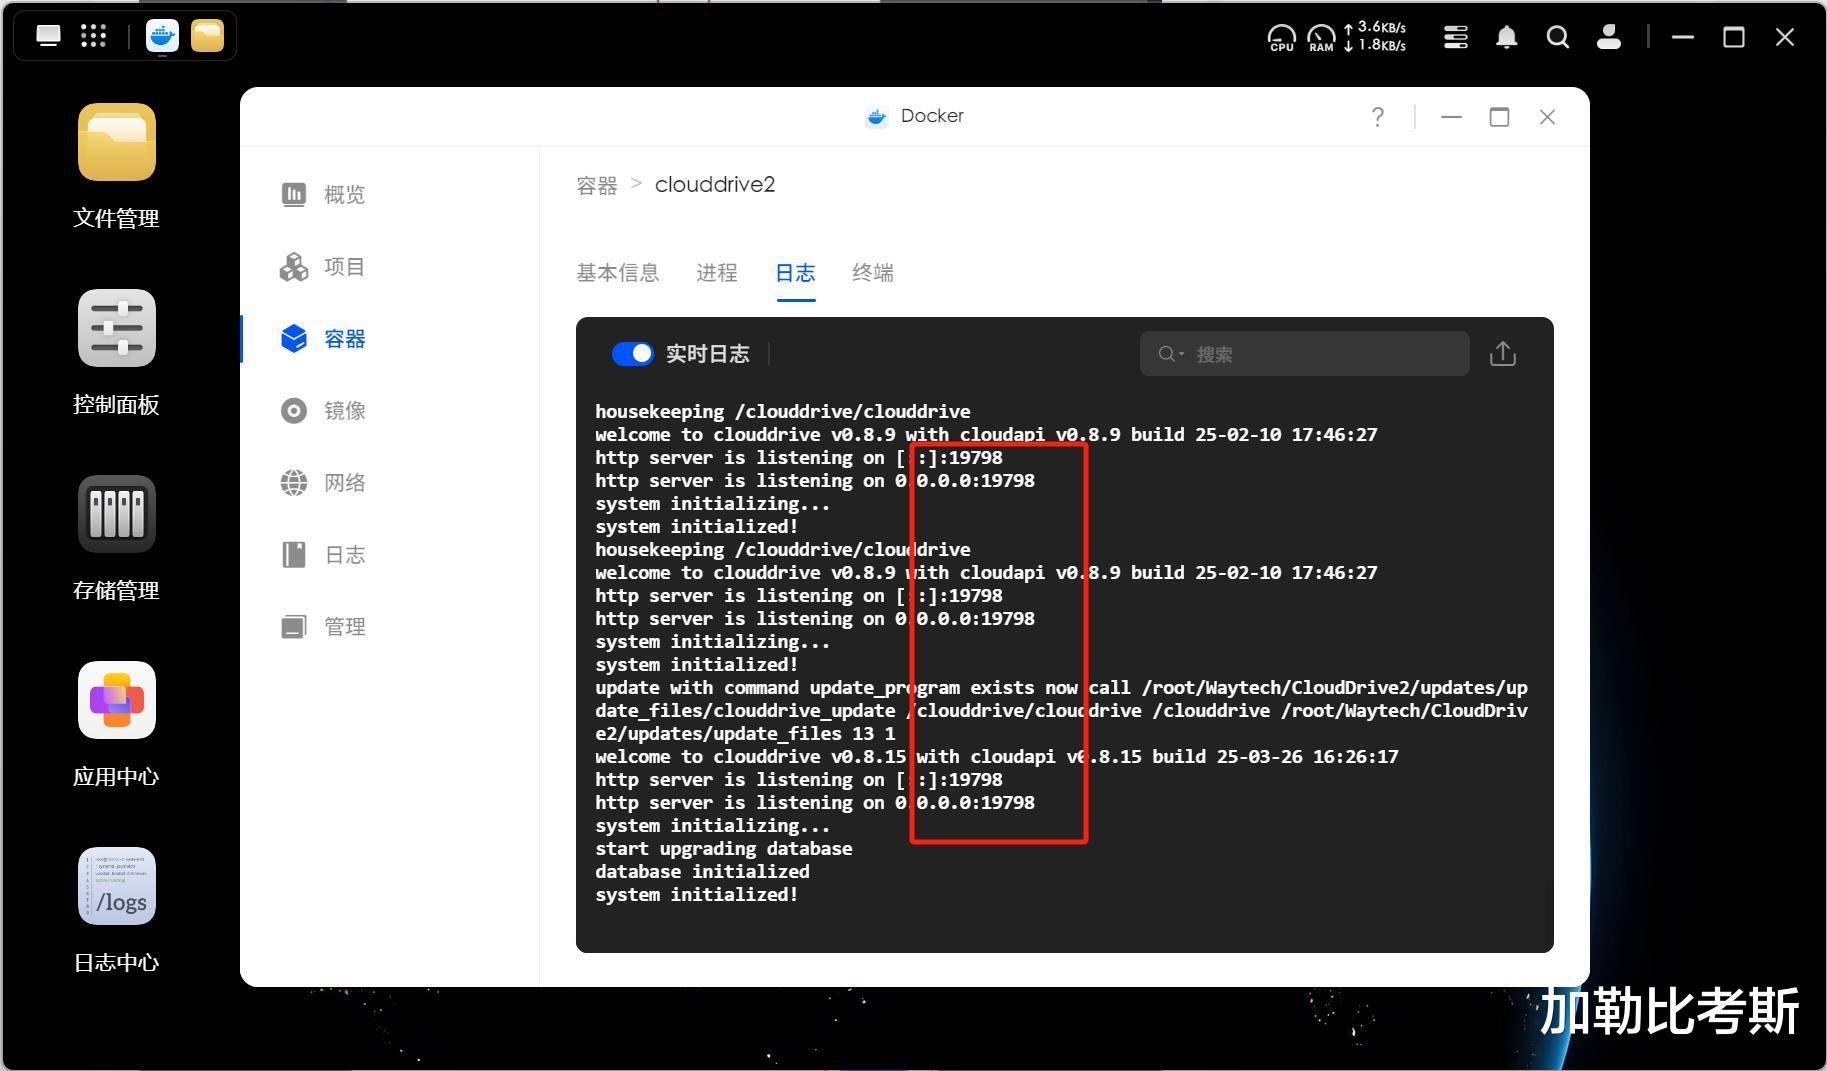Screen dimensions: 1827x1071
Task: Toggle the 实时日志 switch off
Action: pyautogui.click(x=632, y=354)
